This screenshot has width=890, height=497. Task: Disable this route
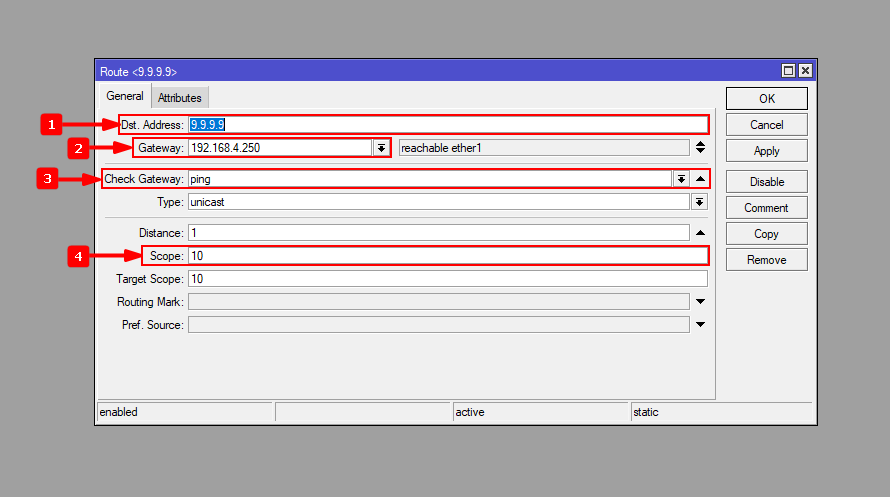click(766, 182)
